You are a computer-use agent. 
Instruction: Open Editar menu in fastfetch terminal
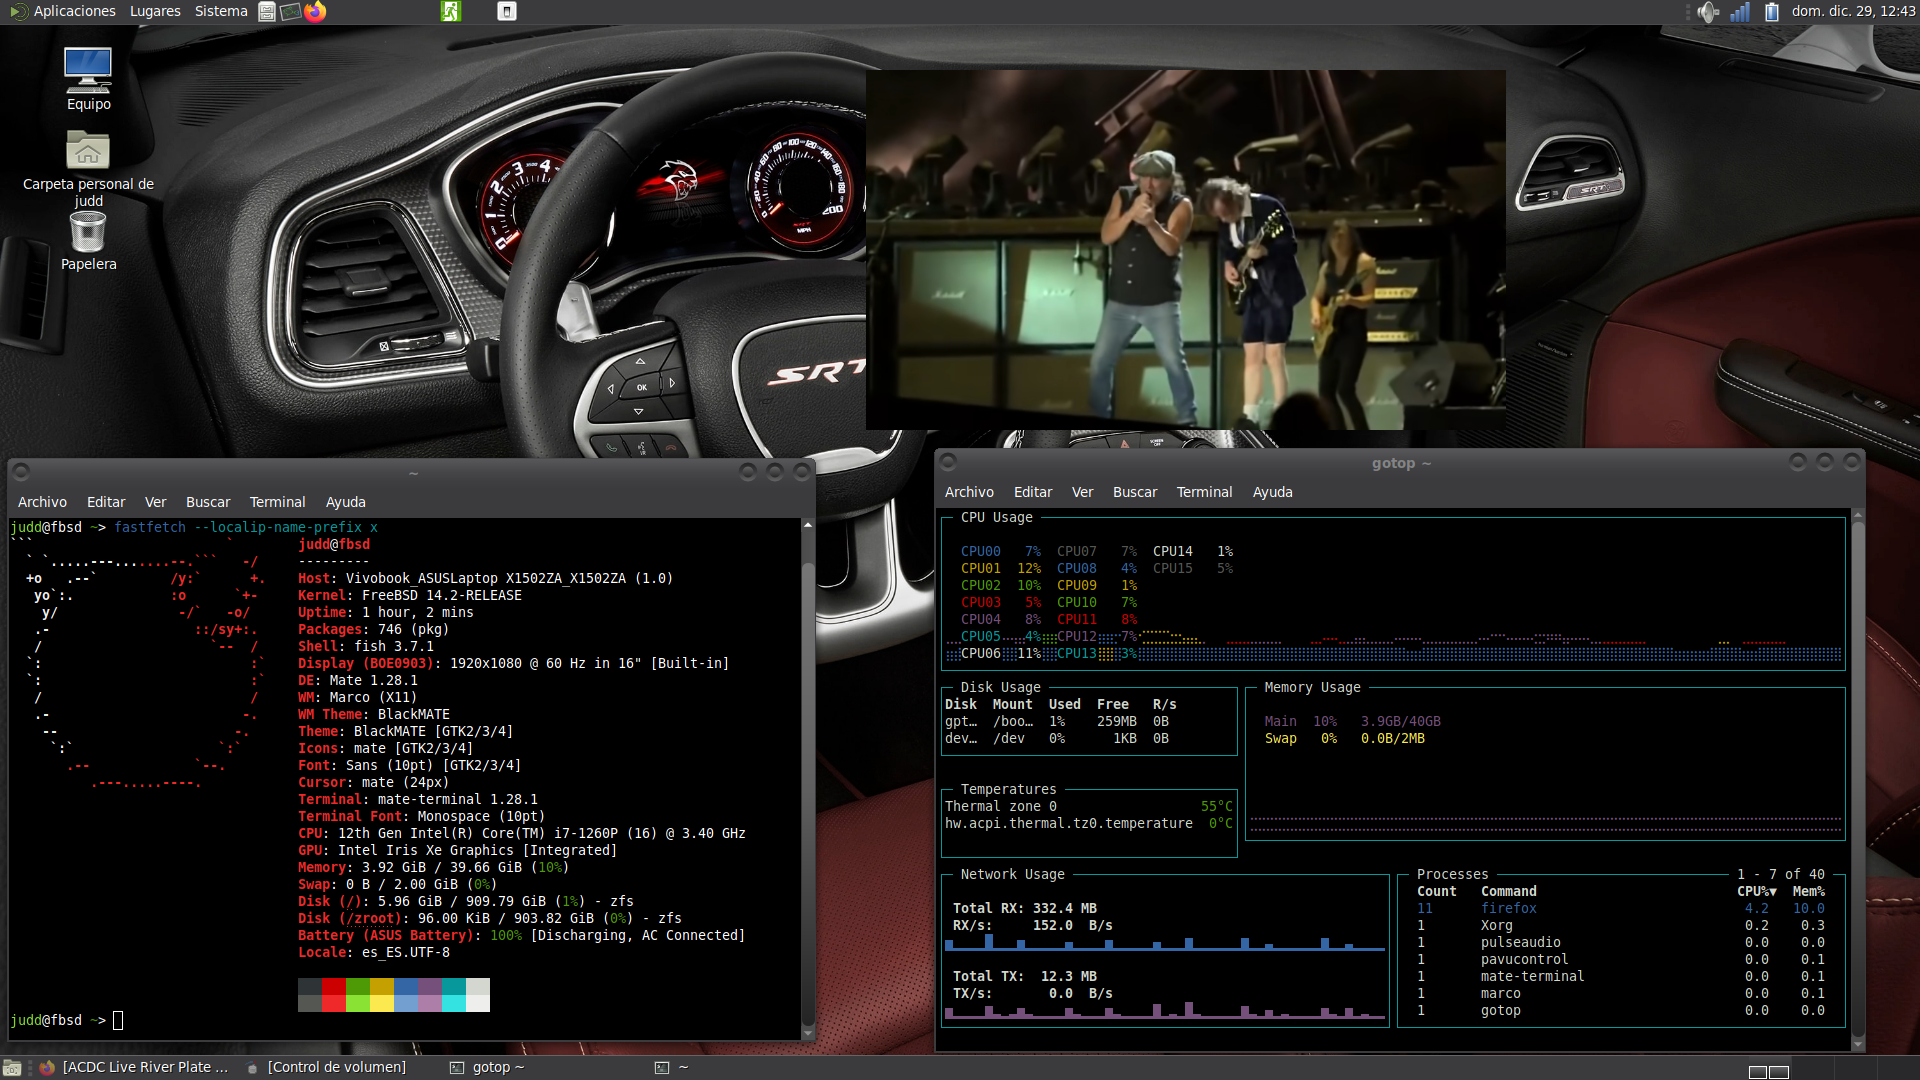pyautogui.click(x=106, y=502)
